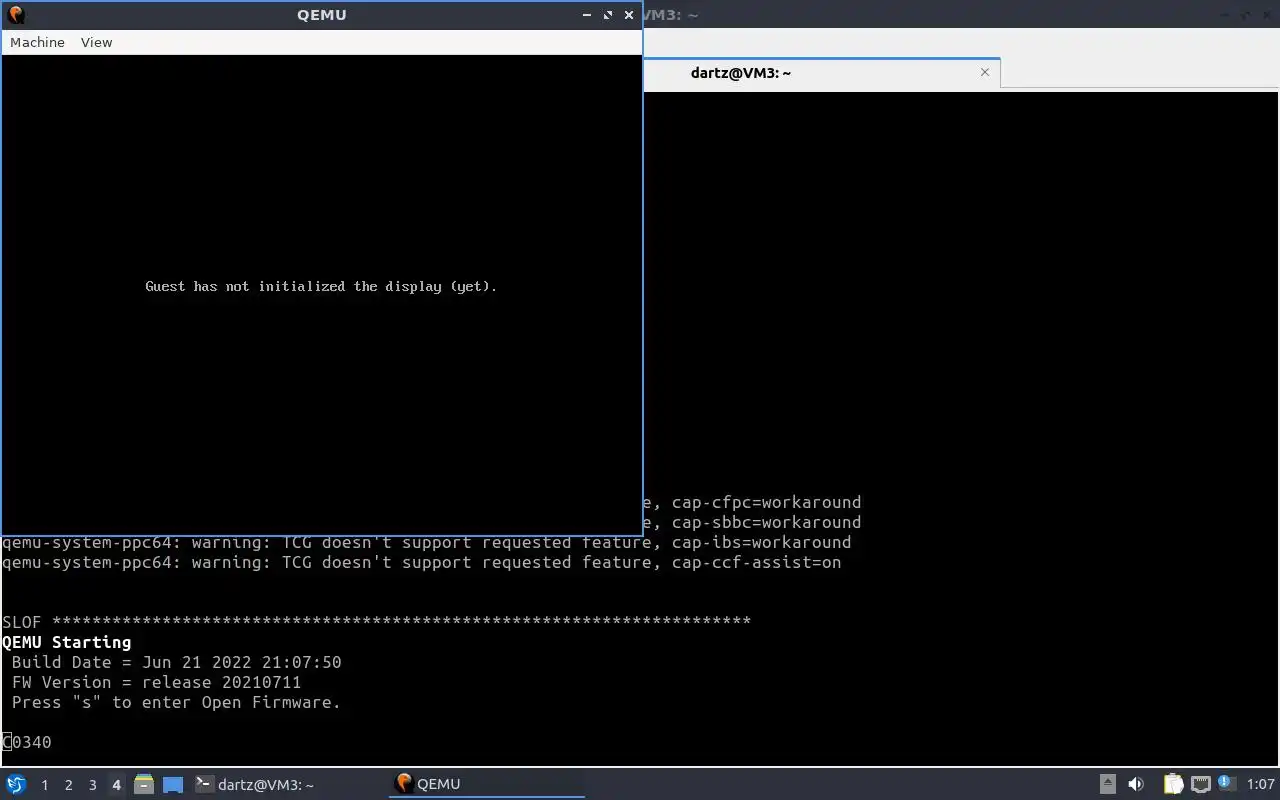This screenshot has width=1280, height=800.
Task: Click the 'Build Date = Jun 21 2022' line
Action: point(176,662)
